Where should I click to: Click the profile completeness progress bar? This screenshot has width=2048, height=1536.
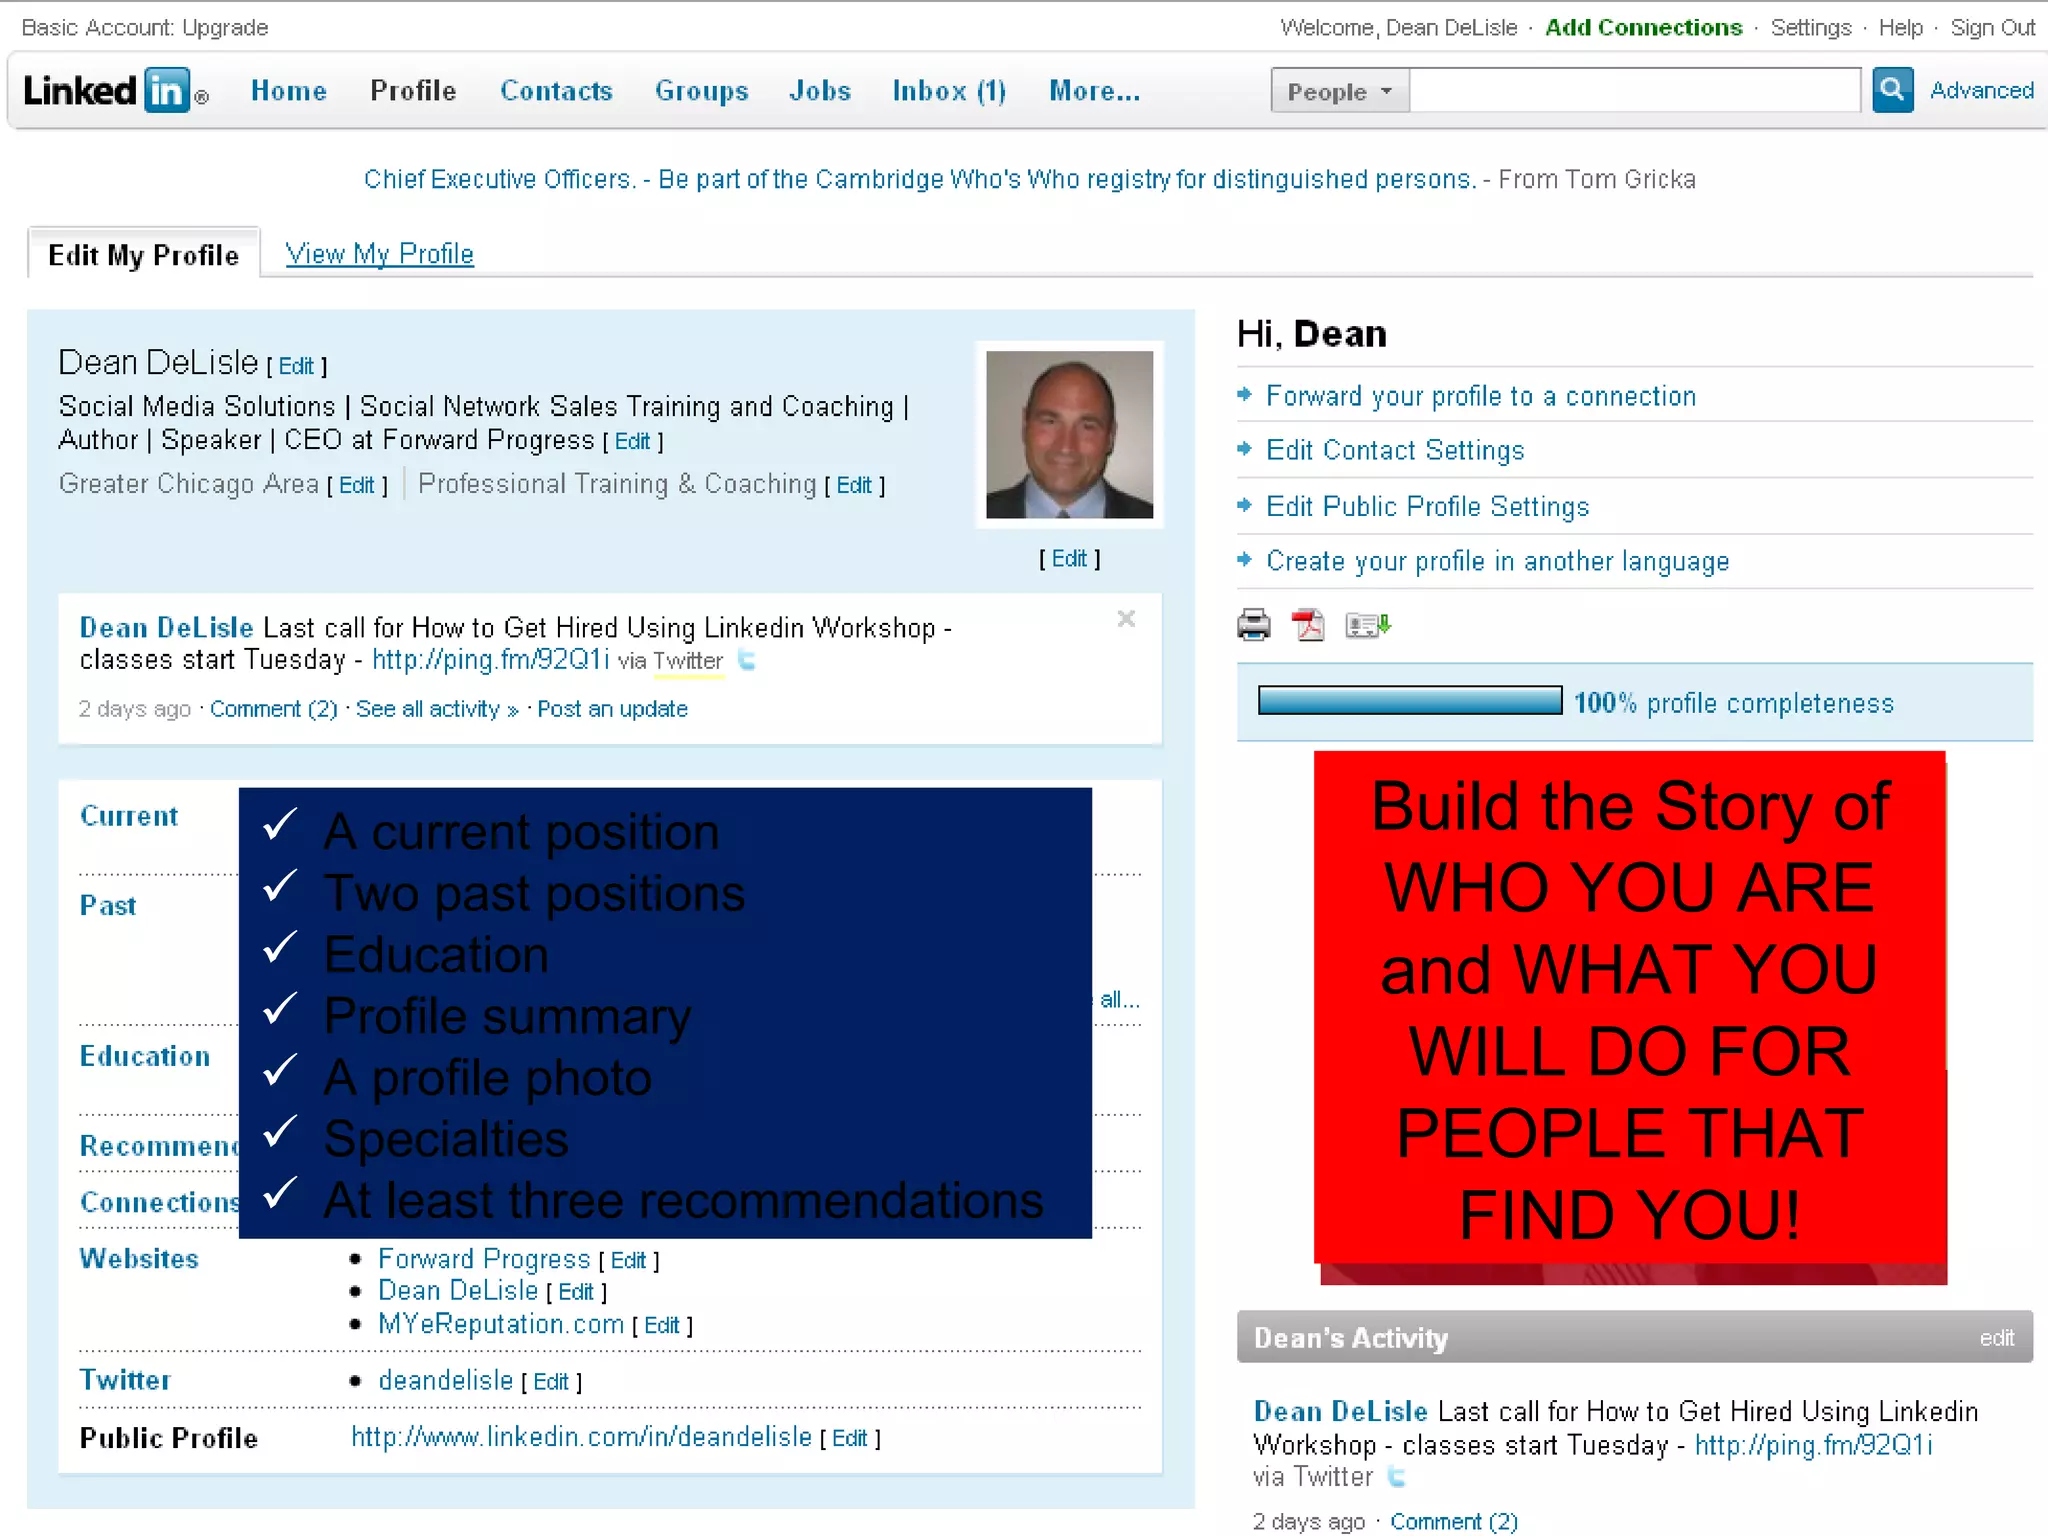(x=1409, y=701)
